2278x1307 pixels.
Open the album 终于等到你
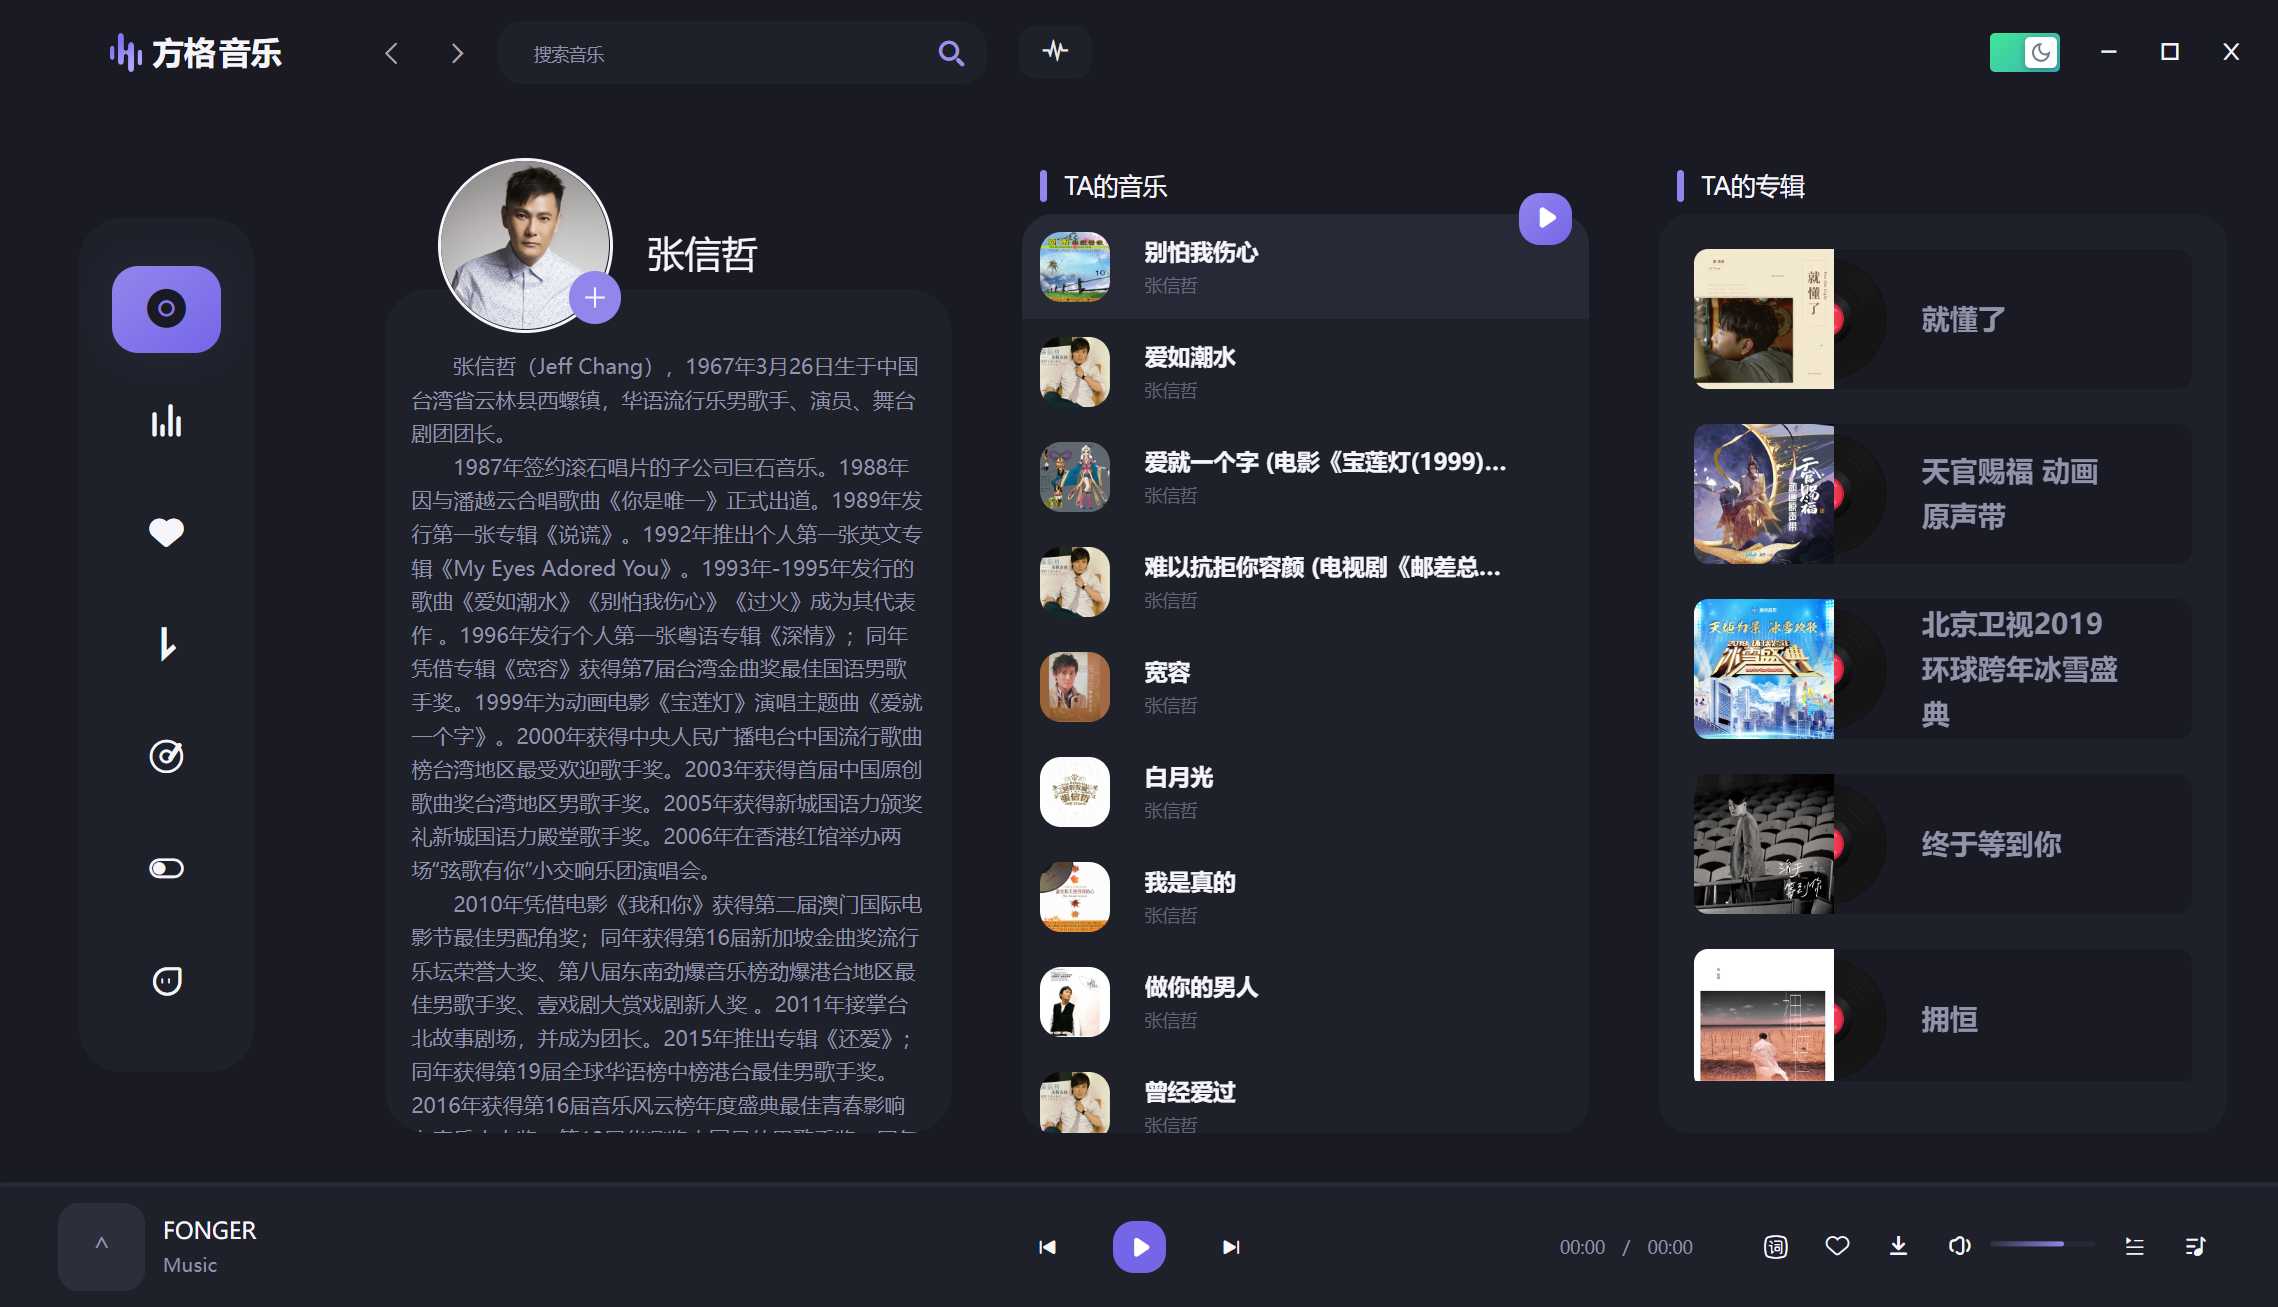[x=1942, y=844]
